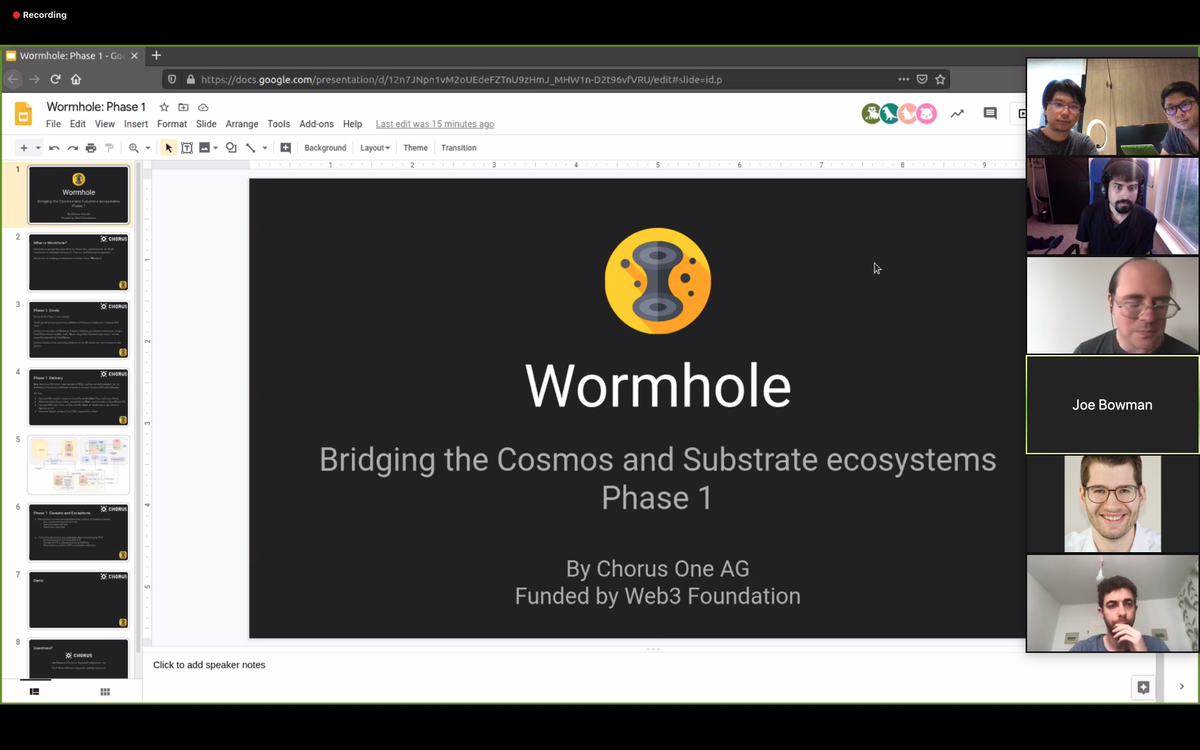This screenshot has width=1200, height=750.
Task: Select the Shape tool
Action: [231, 148]
